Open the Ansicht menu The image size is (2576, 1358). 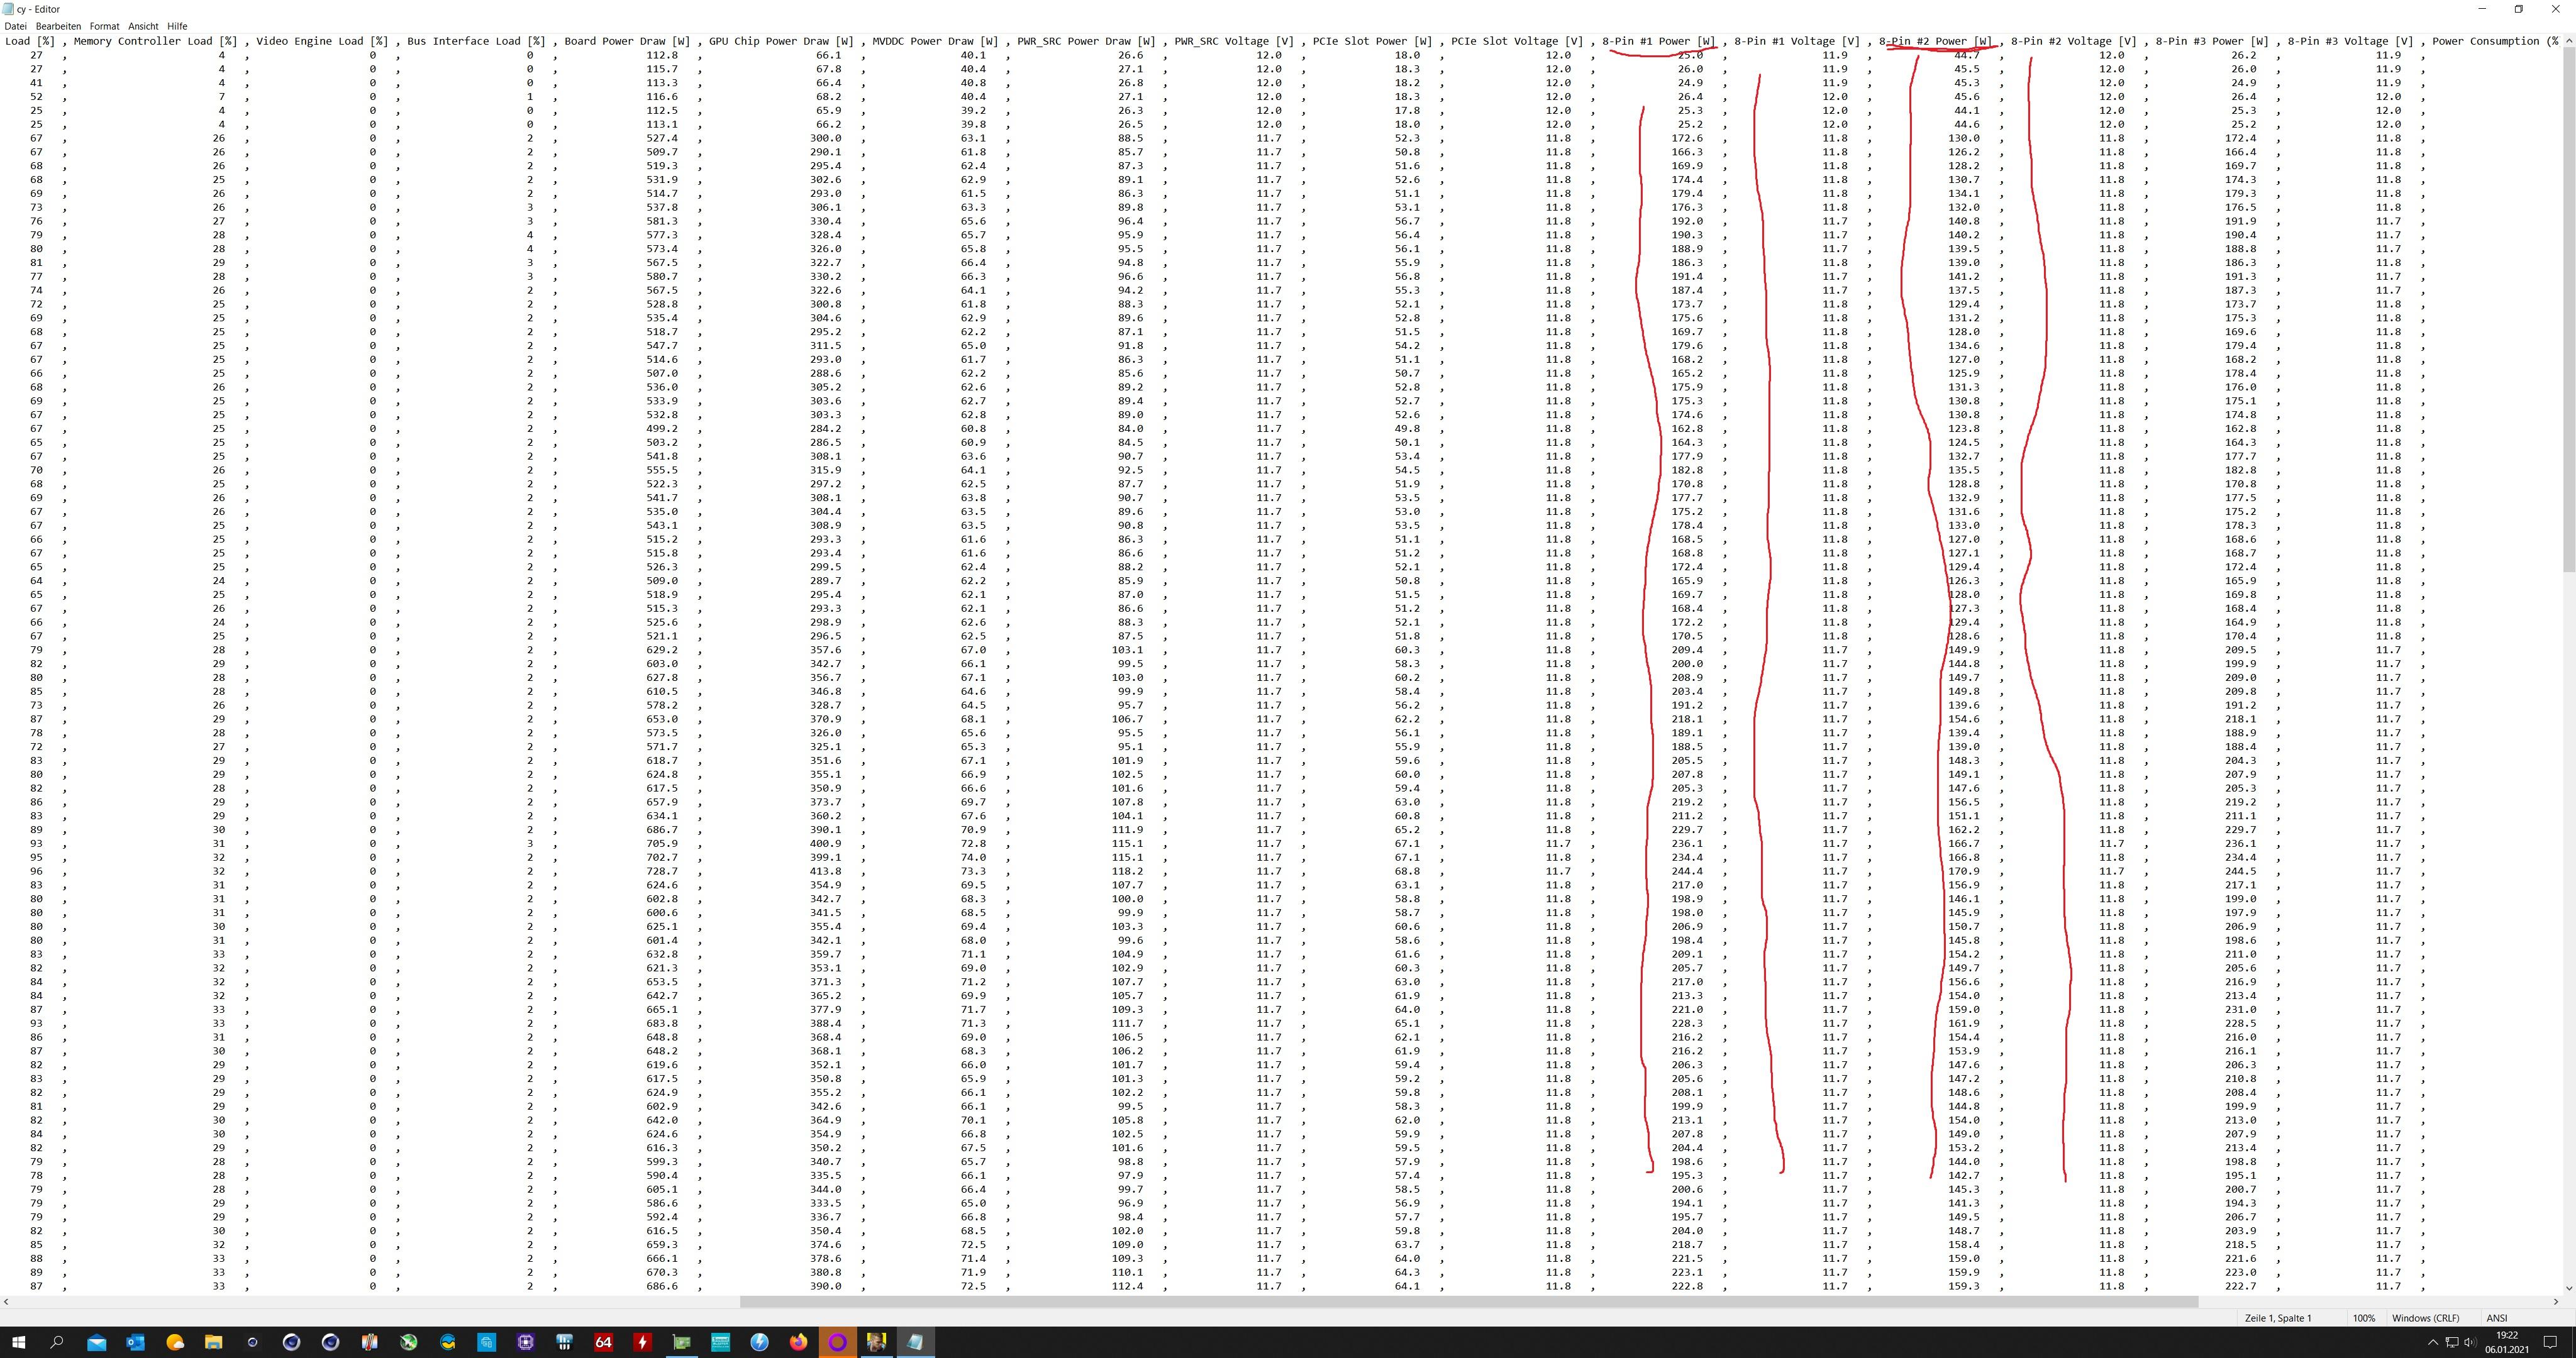[x=143, y=26]
